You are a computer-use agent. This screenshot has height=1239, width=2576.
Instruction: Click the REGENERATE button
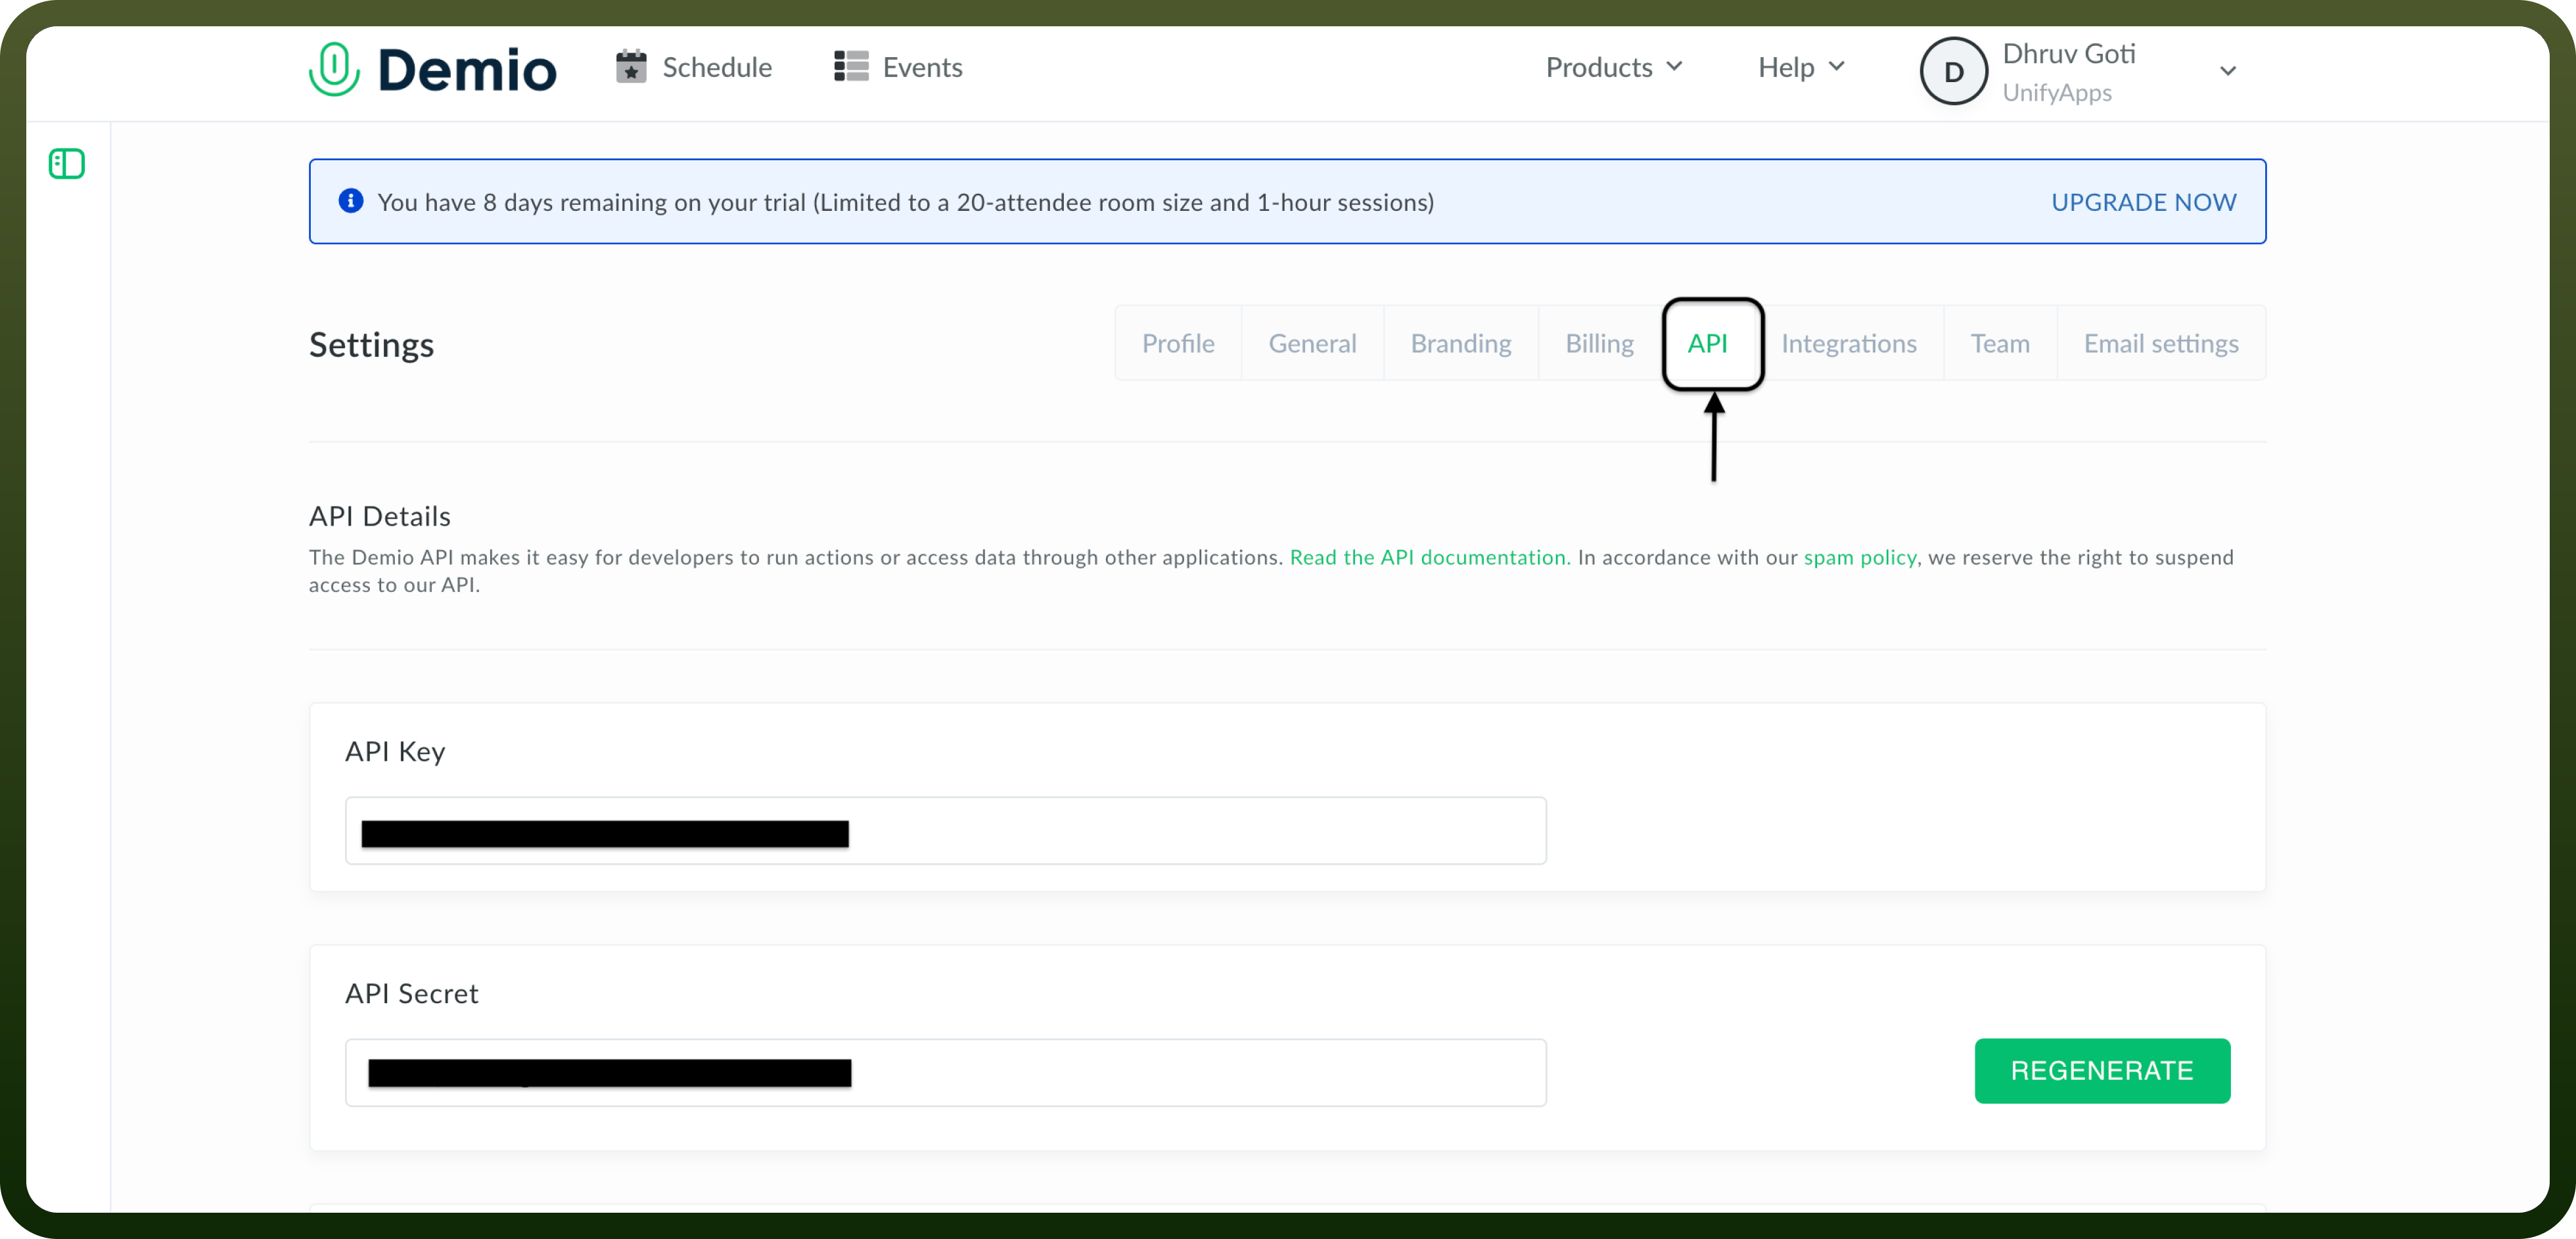(x=2102, y=1070)
